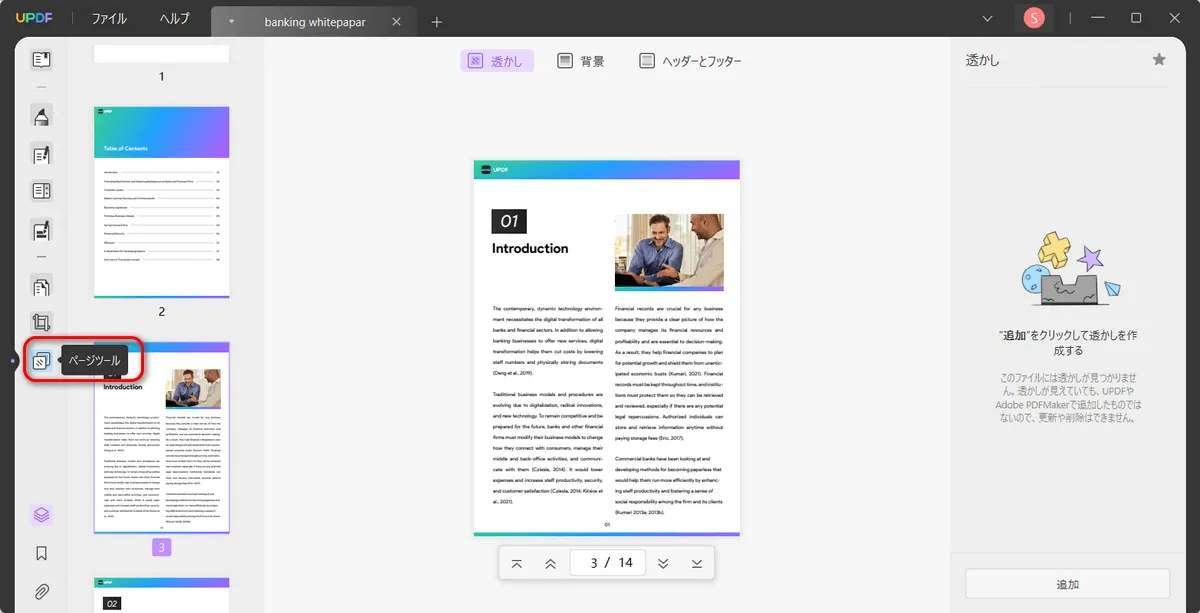The height and width of the screenshot is (613, 1200).
Task: Open the Prepare Form tool icon
Action: pos(41,192)
